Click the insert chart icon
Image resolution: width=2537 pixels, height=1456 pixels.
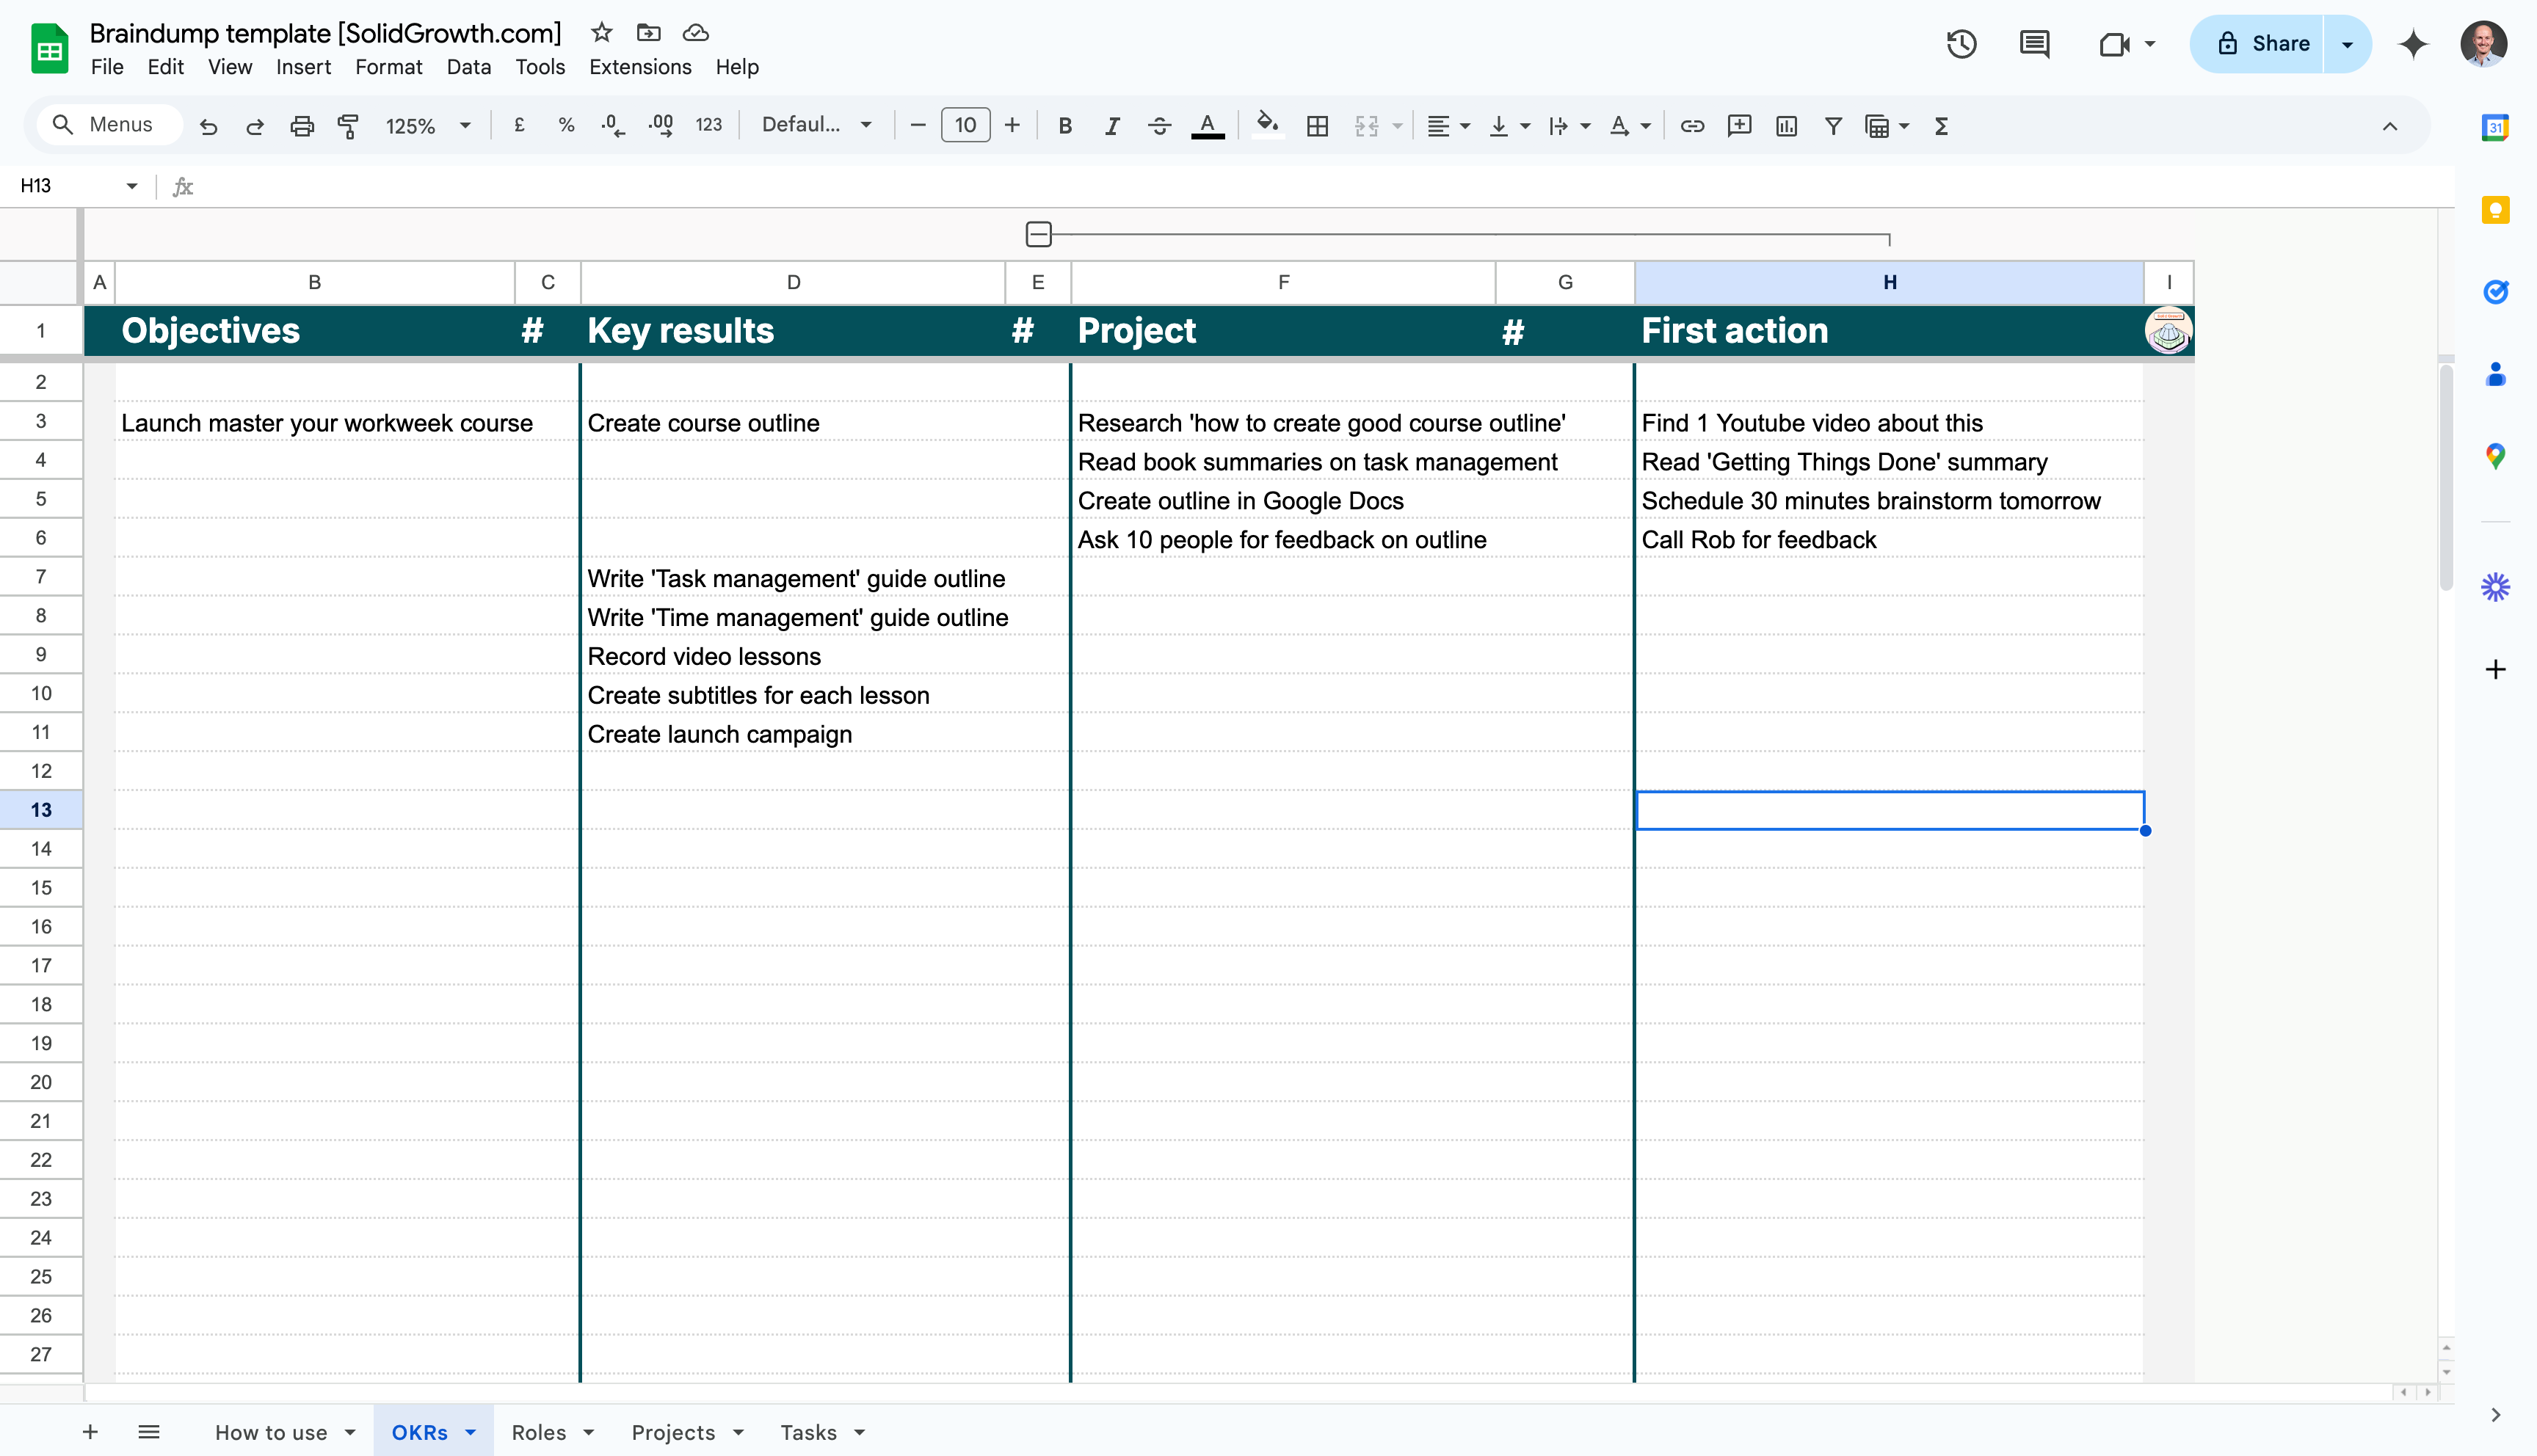[x=1786, y=126]
